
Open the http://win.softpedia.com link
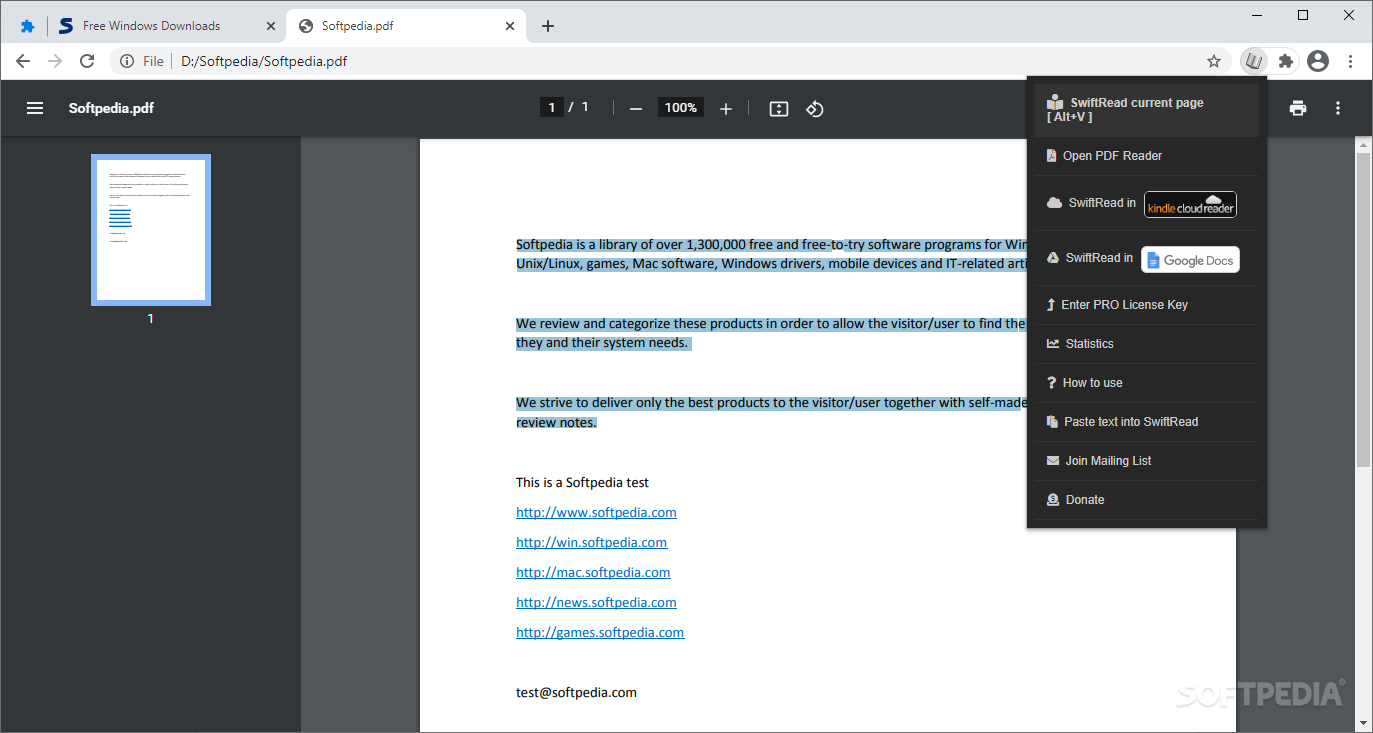coord(591,542)
